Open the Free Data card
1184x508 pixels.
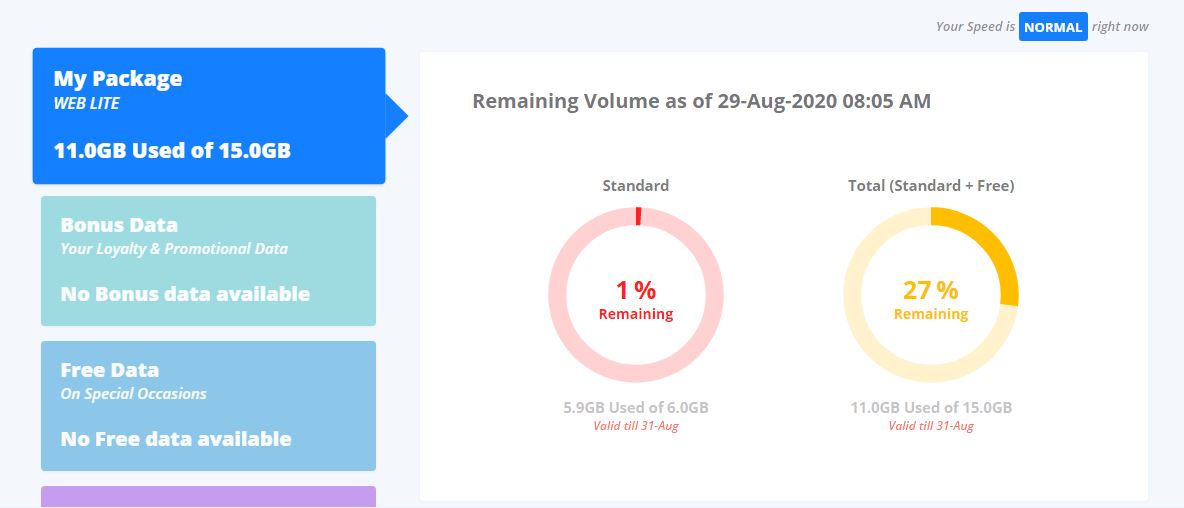(x=208, y=406)
